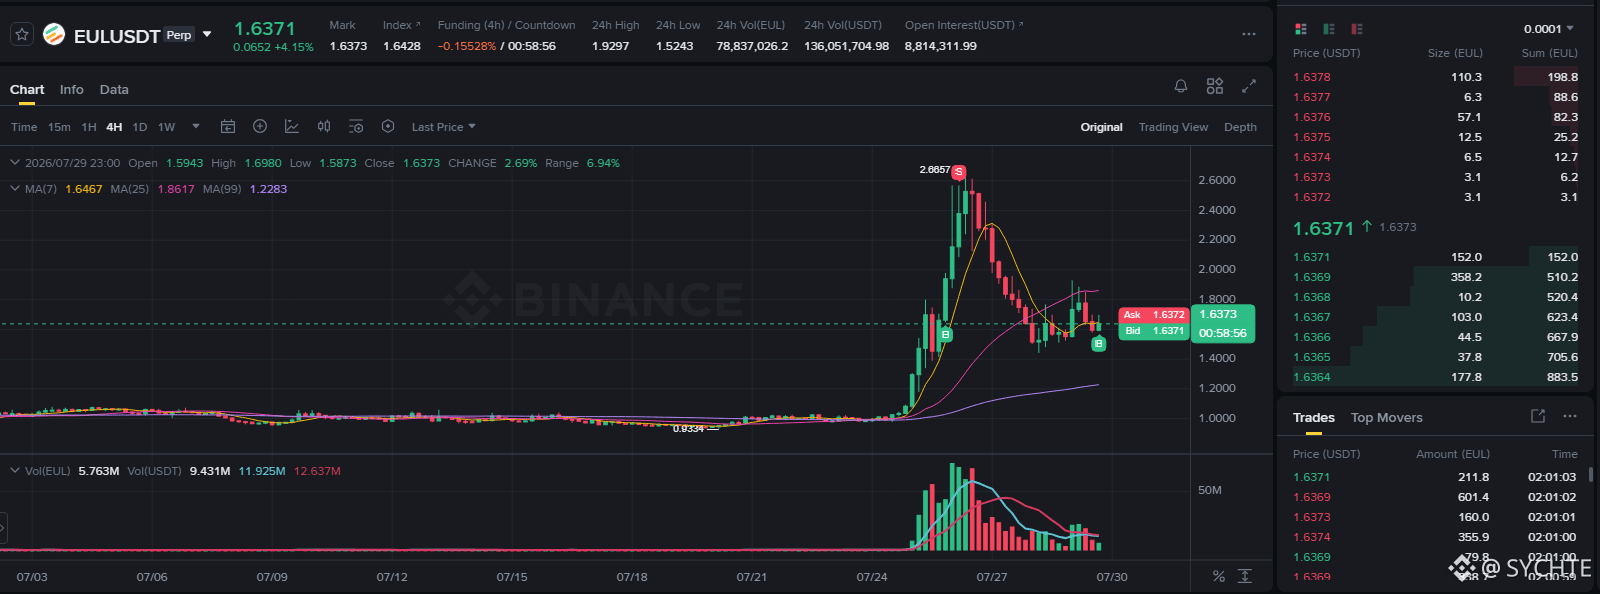Switch chart to Trading View
The image size is (1600, 594).
click(x=1173, y=127)
